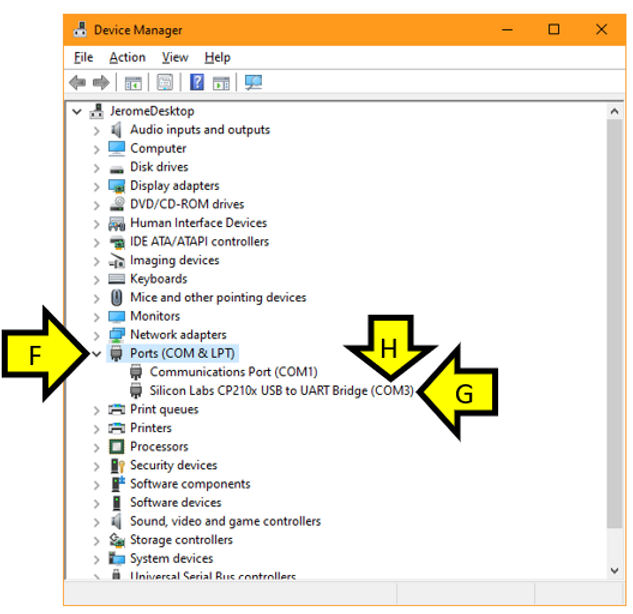Open the Help menu
Image resolution: width=633 pixels, height=614 pixels.
pyautogui.click(x=217, y=57)
